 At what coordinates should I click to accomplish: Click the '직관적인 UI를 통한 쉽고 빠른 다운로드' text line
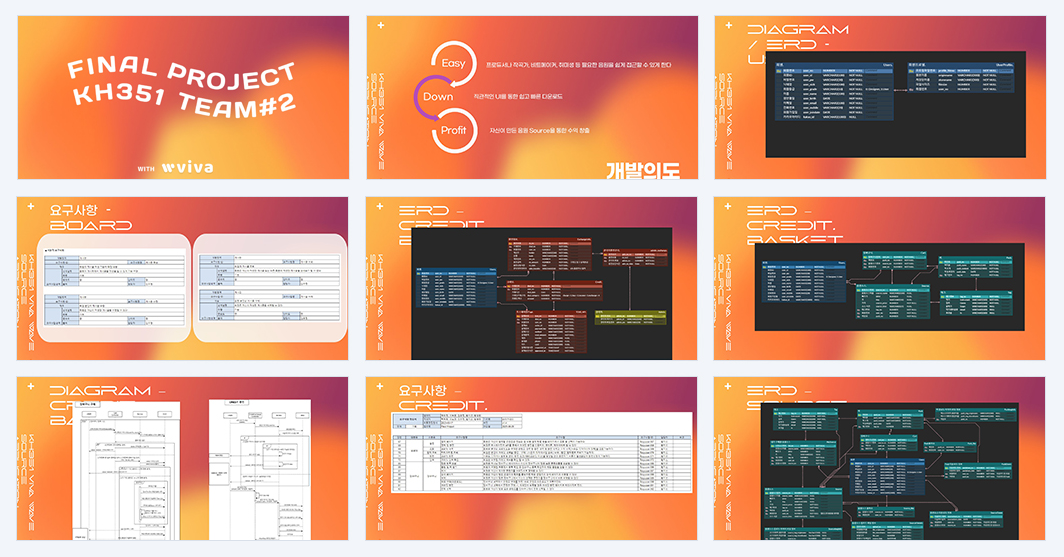(518, 97)
